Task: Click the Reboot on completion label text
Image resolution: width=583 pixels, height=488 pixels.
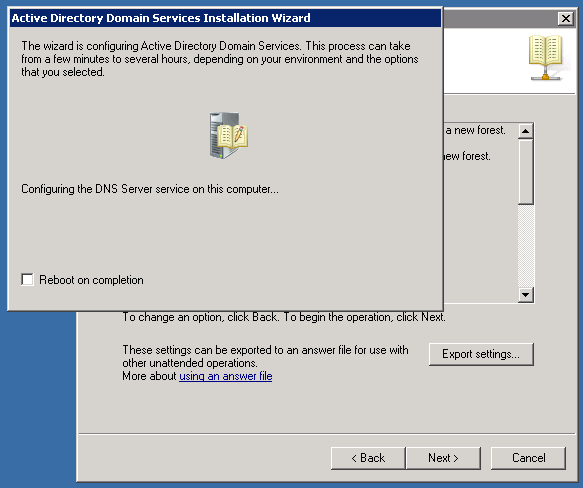Action: 91,280
